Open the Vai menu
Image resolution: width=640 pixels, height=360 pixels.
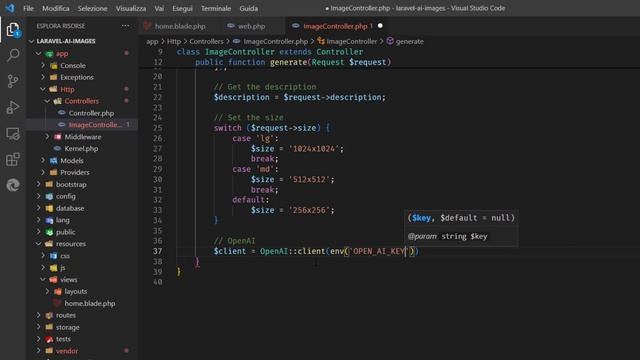159,8
